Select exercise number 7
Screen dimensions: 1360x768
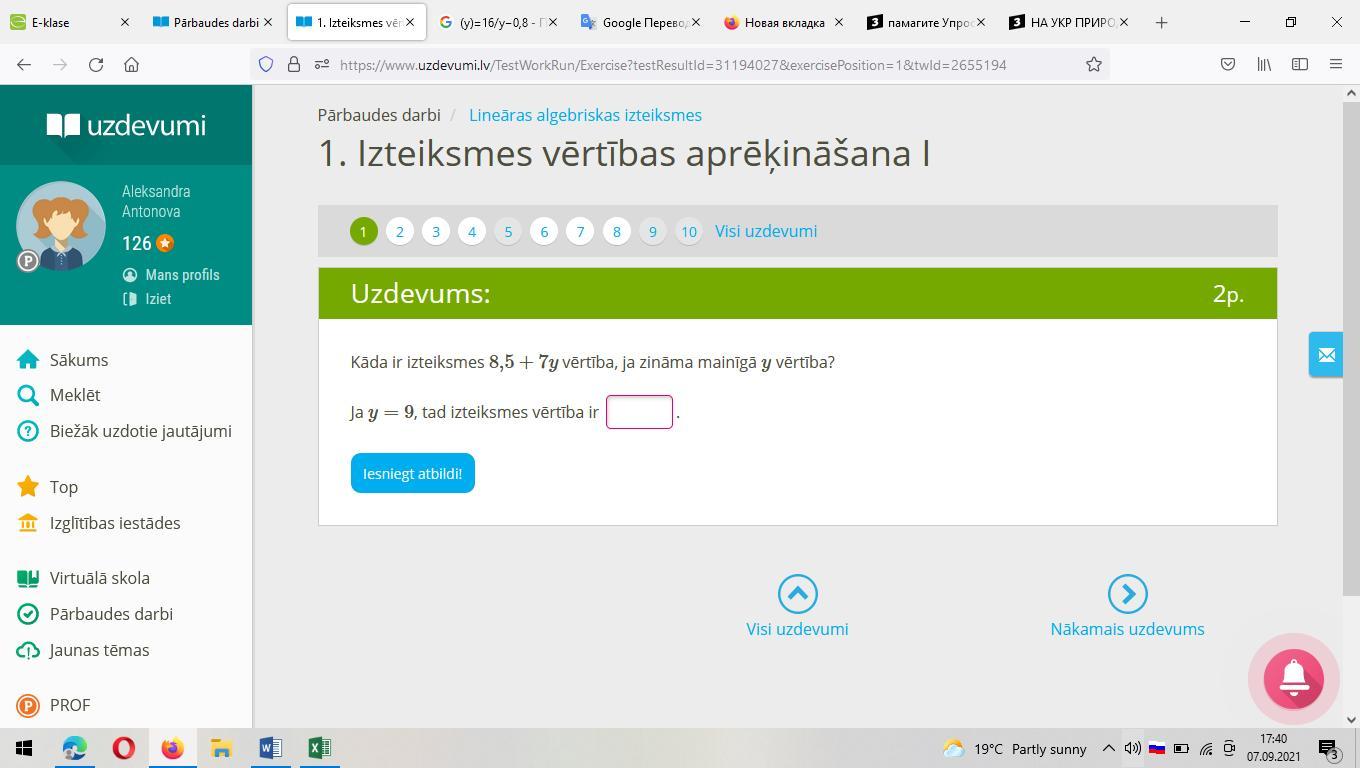[580, 231]
